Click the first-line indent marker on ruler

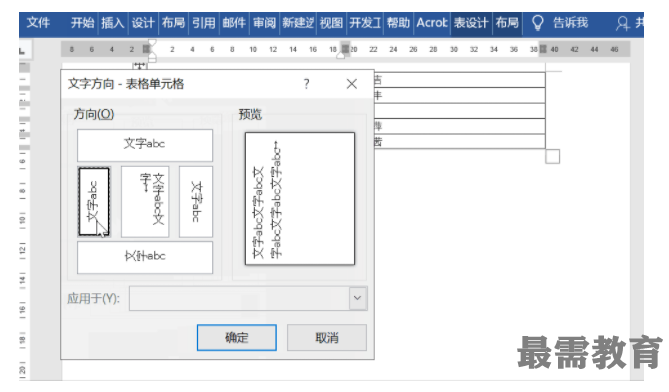(x=152, y=42)
